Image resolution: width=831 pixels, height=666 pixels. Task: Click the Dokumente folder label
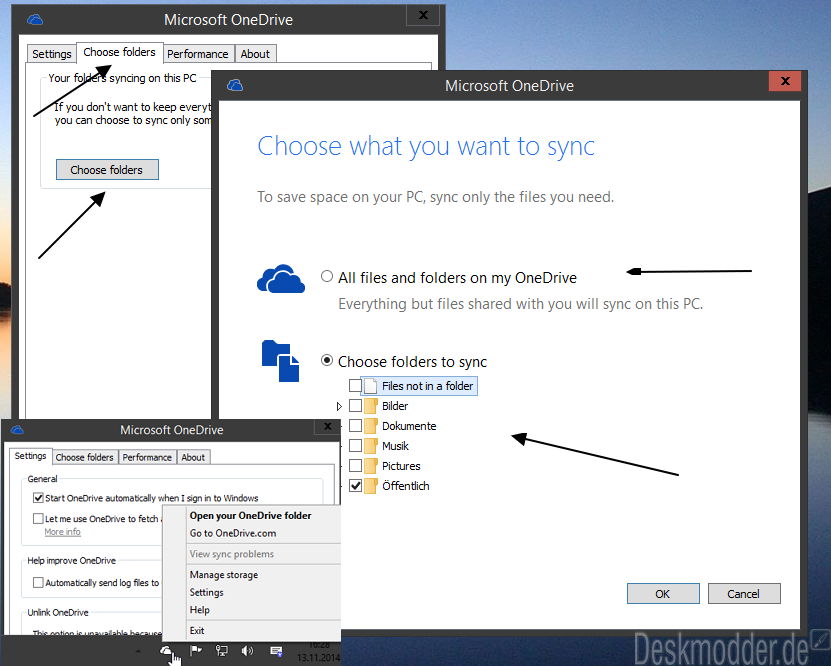coord(409,426)
